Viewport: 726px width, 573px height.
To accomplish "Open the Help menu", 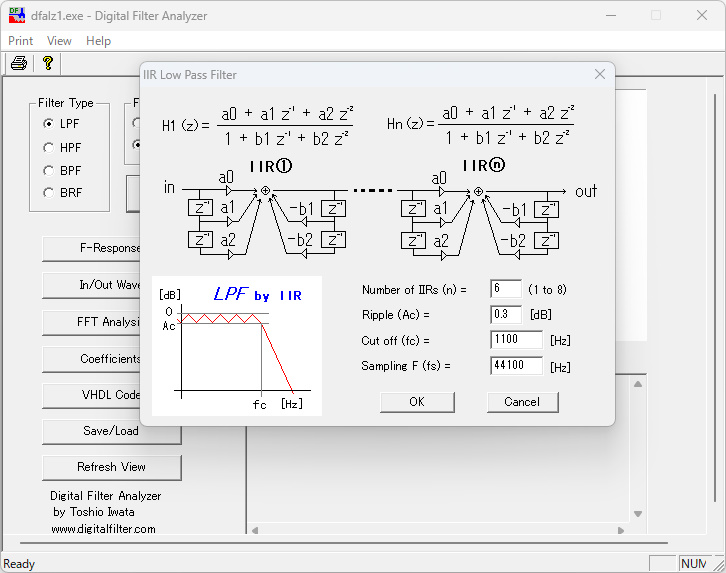I will pos(98,41).
